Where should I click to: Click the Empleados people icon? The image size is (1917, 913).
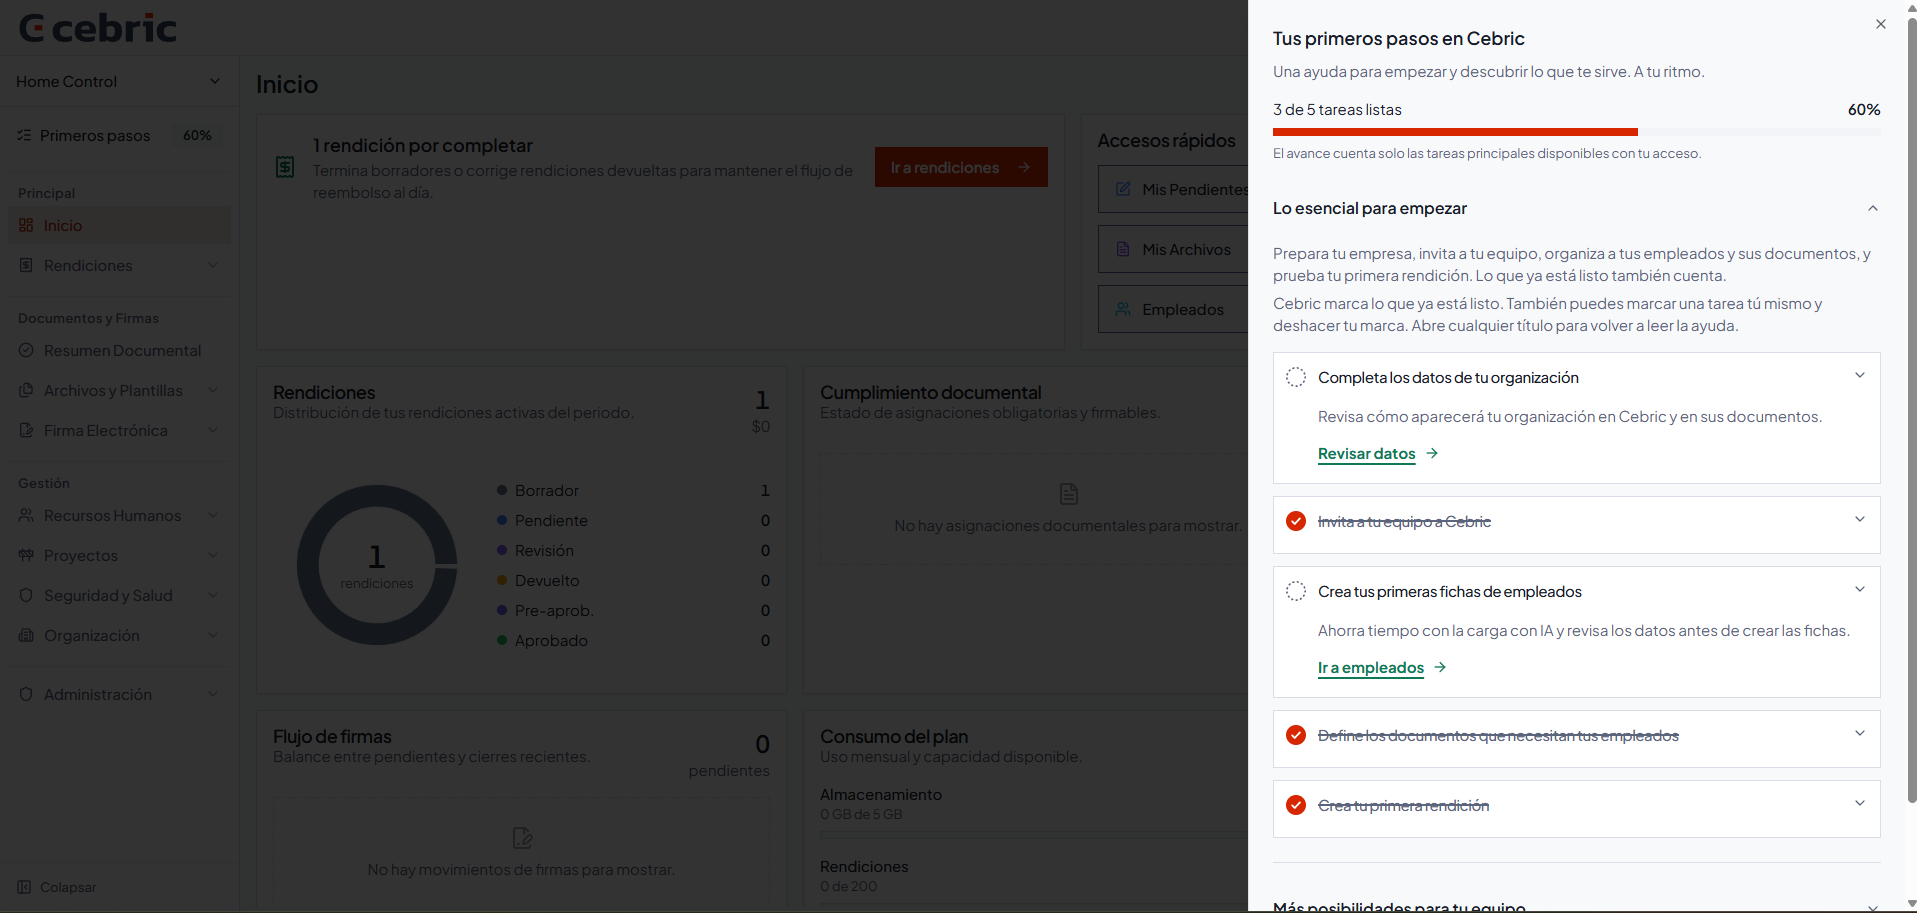pos(1123,309)
